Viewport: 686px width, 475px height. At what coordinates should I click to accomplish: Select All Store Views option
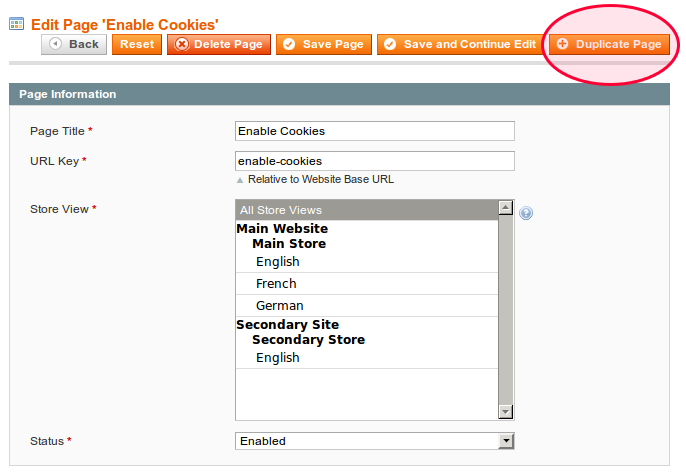367,210
